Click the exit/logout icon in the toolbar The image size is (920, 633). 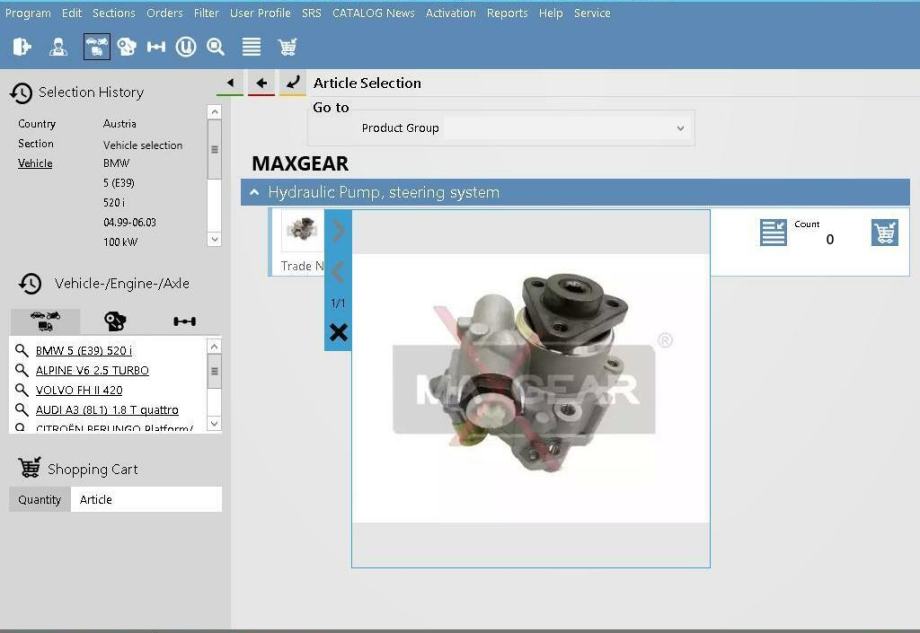[22, 47]
